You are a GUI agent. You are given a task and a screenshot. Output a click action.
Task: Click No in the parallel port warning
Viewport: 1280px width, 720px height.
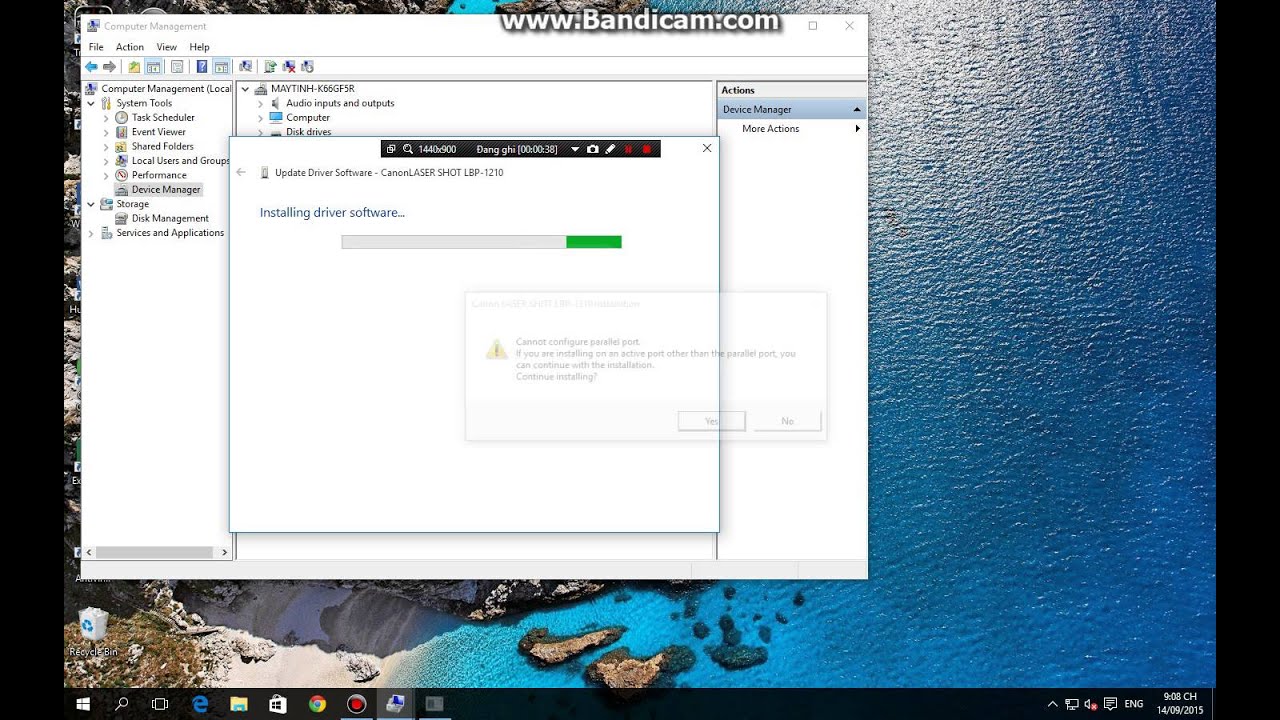click(x=787, y=421)
